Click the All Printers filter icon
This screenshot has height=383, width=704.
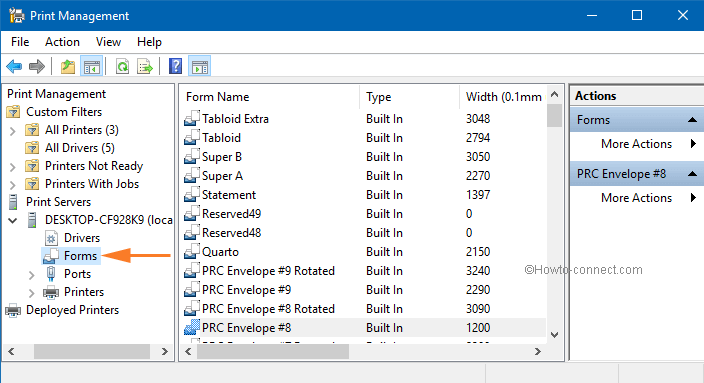pyautogui.click(x=32, y=130)
